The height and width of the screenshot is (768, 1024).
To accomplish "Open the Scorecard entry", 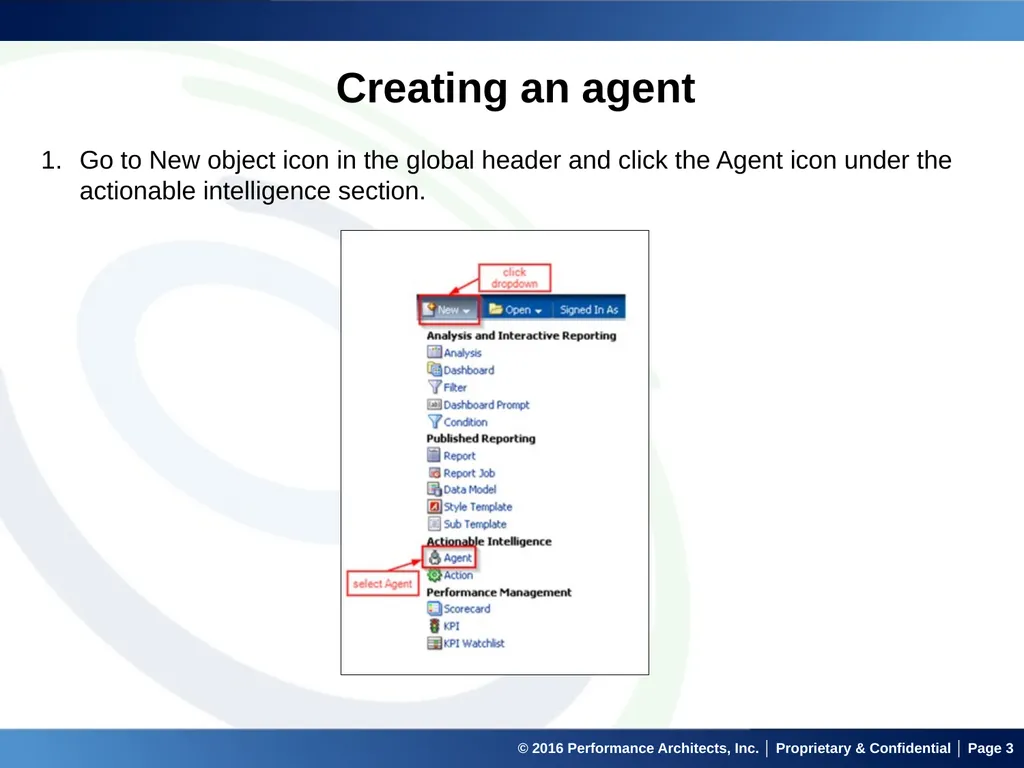I will click(x=467, y=609).
